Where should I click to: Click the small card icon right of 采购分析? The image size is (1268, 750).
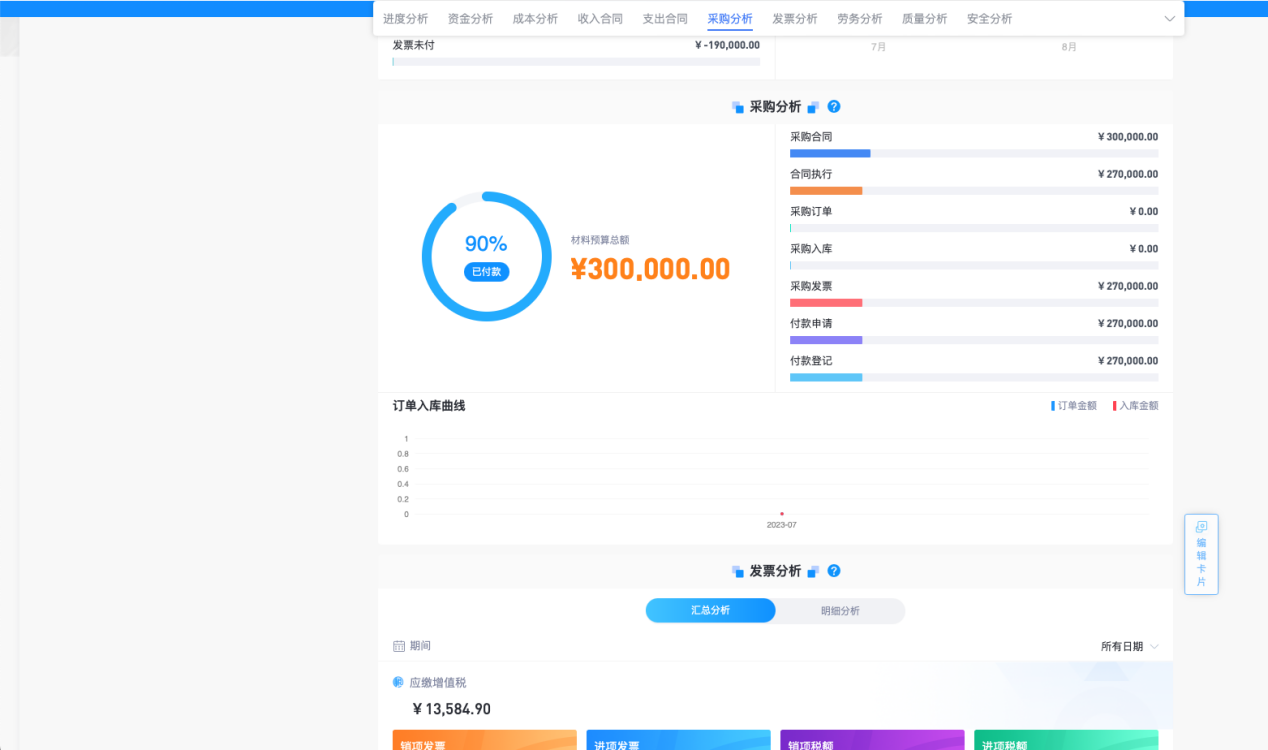813,106
